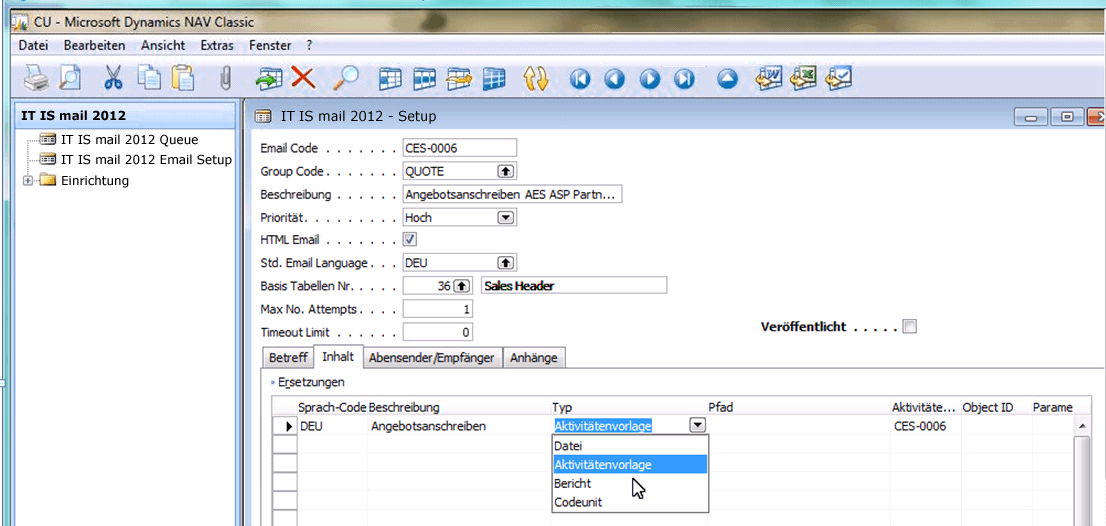Click the CES-0006 Aktivitäten cell in the grid
The width and height of the screenshot is (1106, 526).
(925, 426)
